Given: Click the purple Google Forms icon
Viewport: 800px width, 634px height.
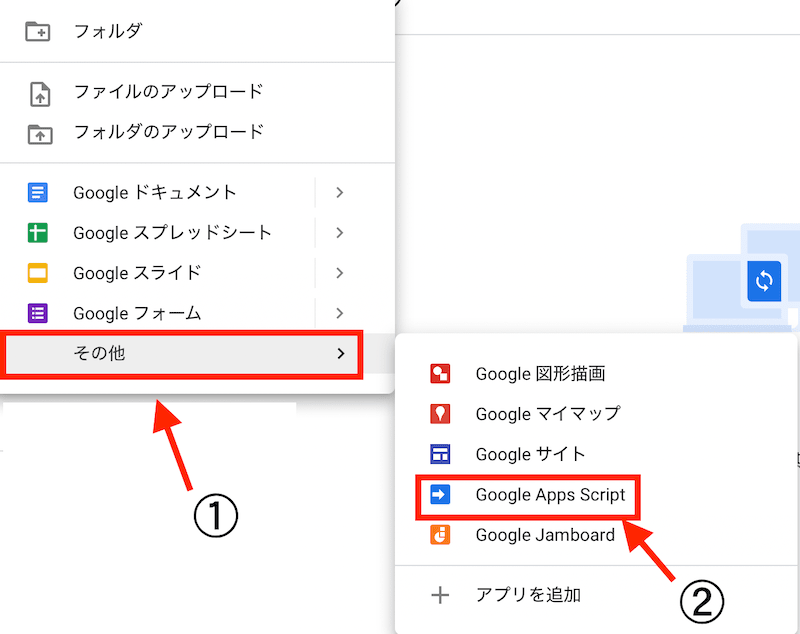Looking at the screenshot, I should [38, 313].
